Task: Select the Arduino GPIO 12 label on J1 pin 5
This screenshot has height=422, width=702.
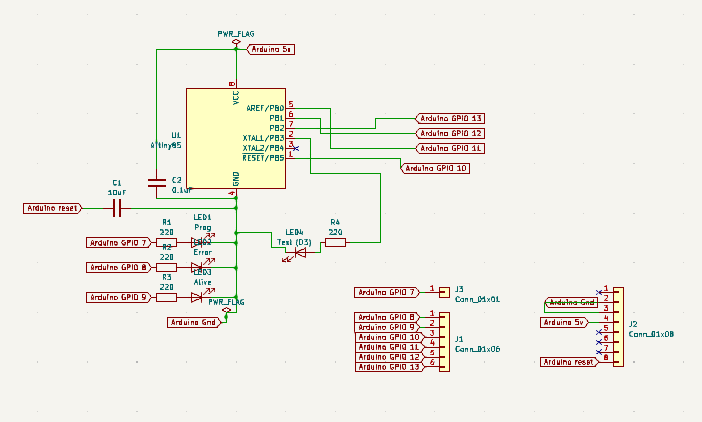Action: coord(389,357)
